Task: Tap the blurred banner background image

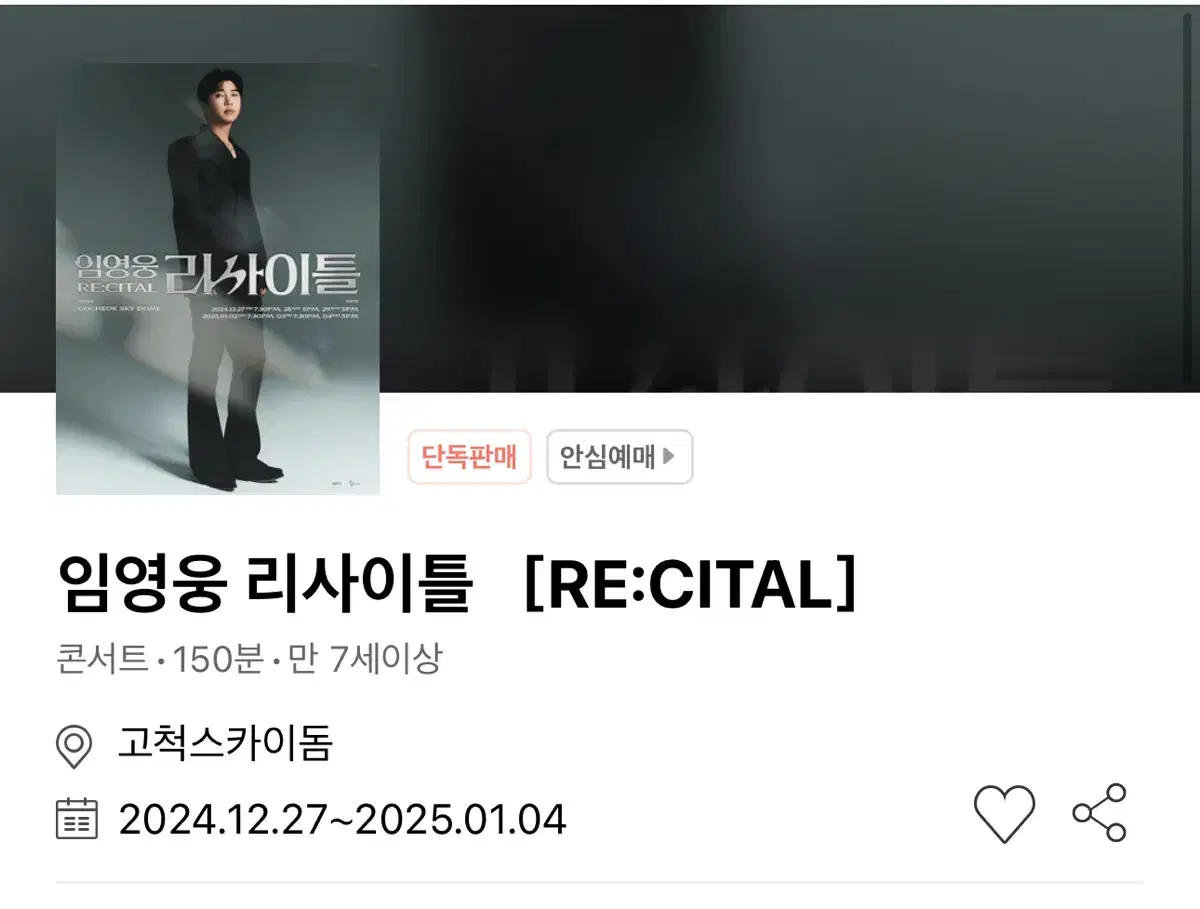Action: [790, 200]
